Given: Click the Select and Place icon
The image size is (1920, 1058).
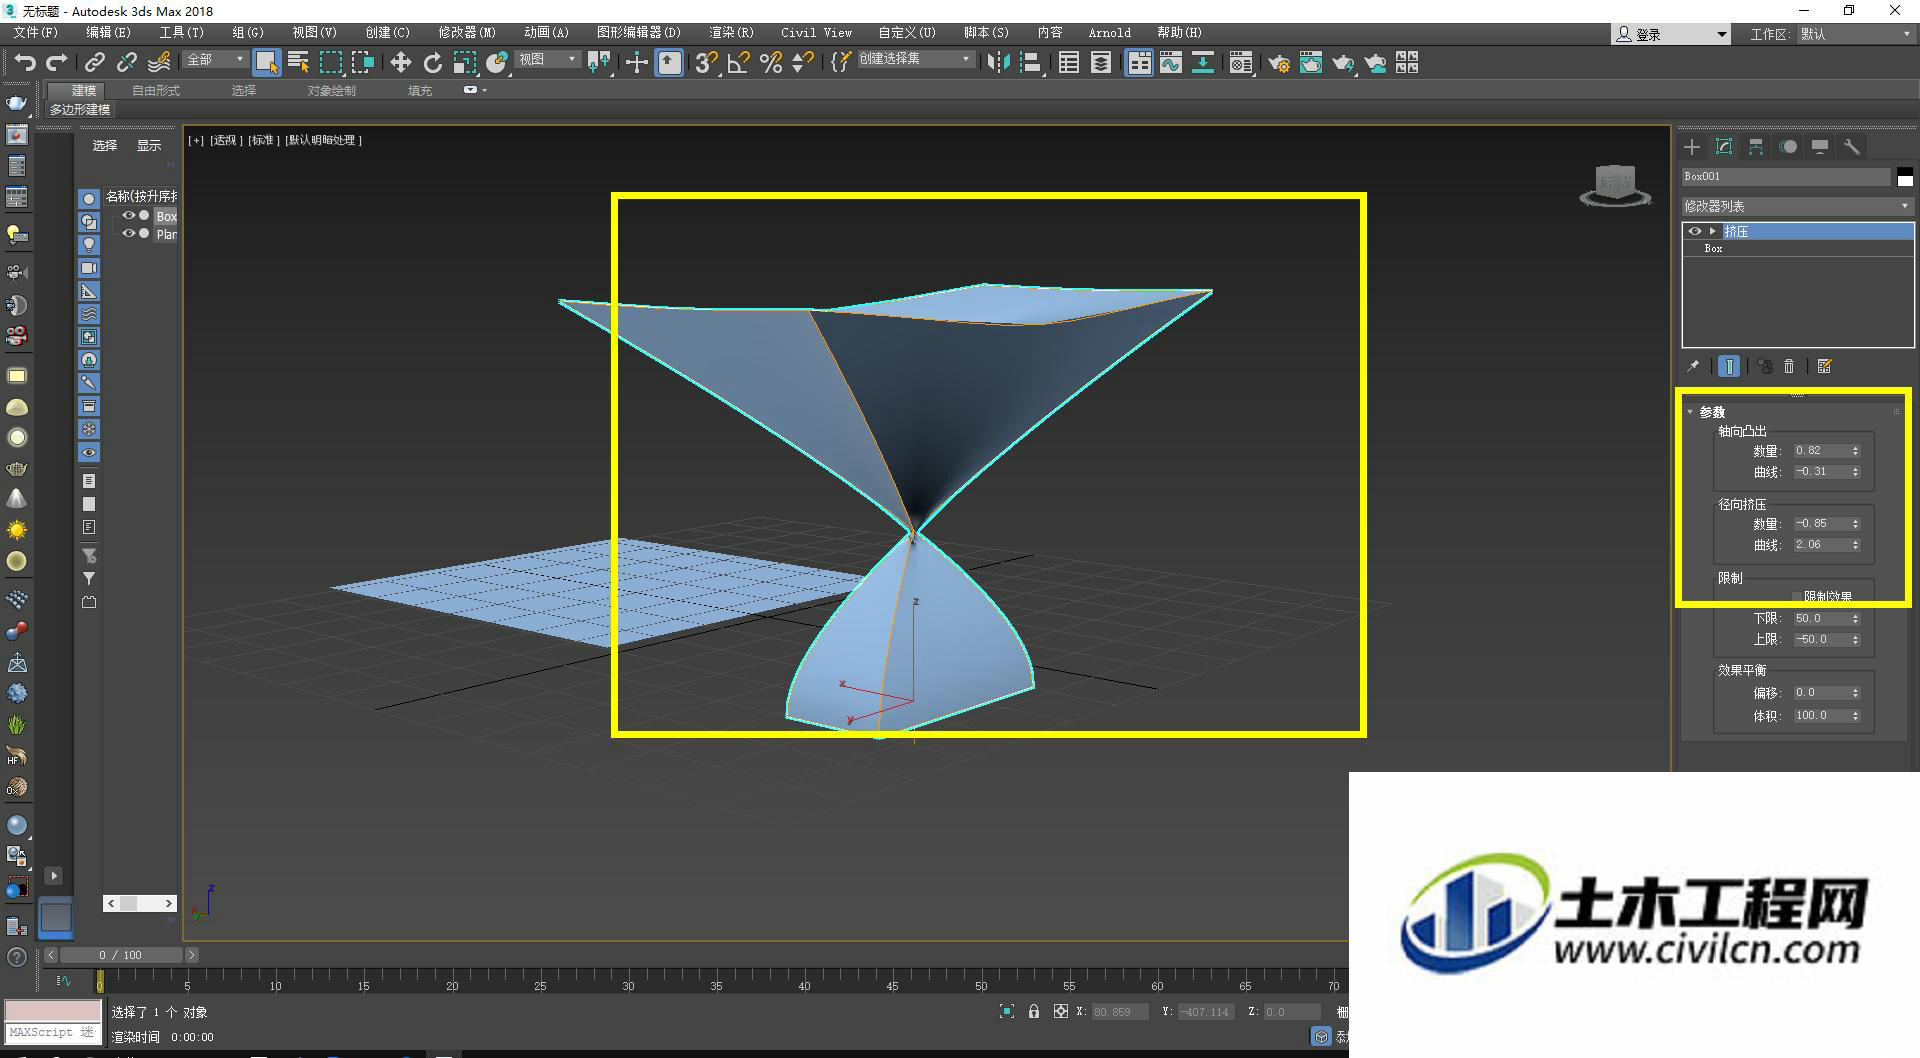Looking at the screenshot, I should (496, 62).
